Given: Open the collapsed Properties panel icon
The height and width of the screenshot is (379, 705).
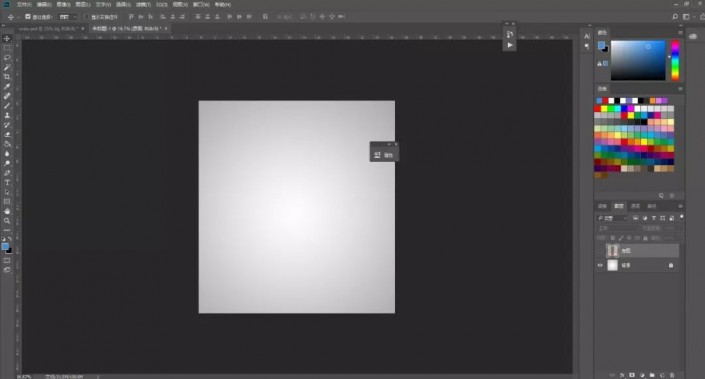Looking at the screenshot, I should 377,155.
